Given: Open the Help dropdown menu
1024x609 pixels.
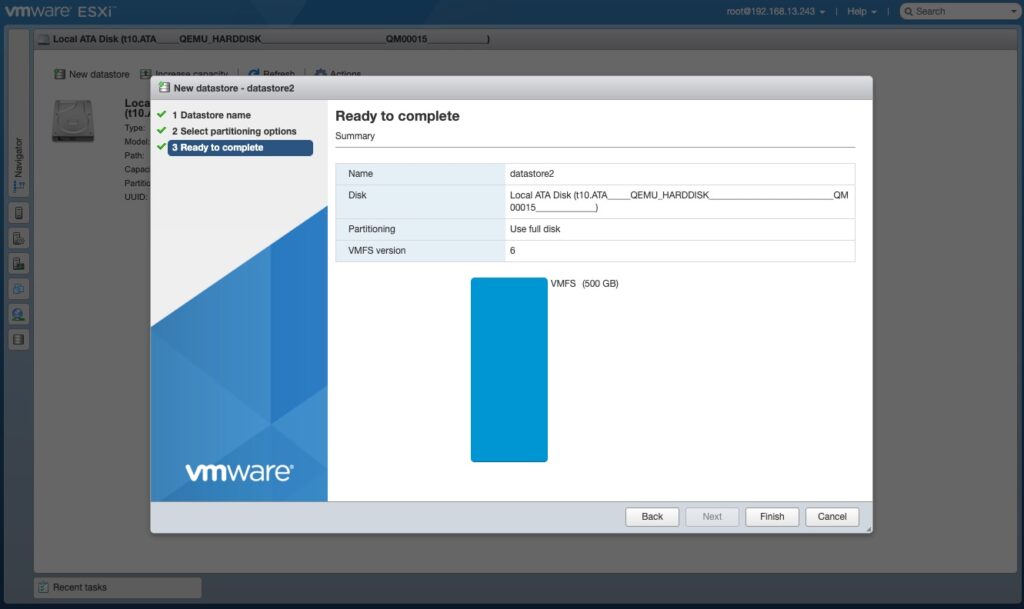Looking at the screenshot, I should point(861,12).
